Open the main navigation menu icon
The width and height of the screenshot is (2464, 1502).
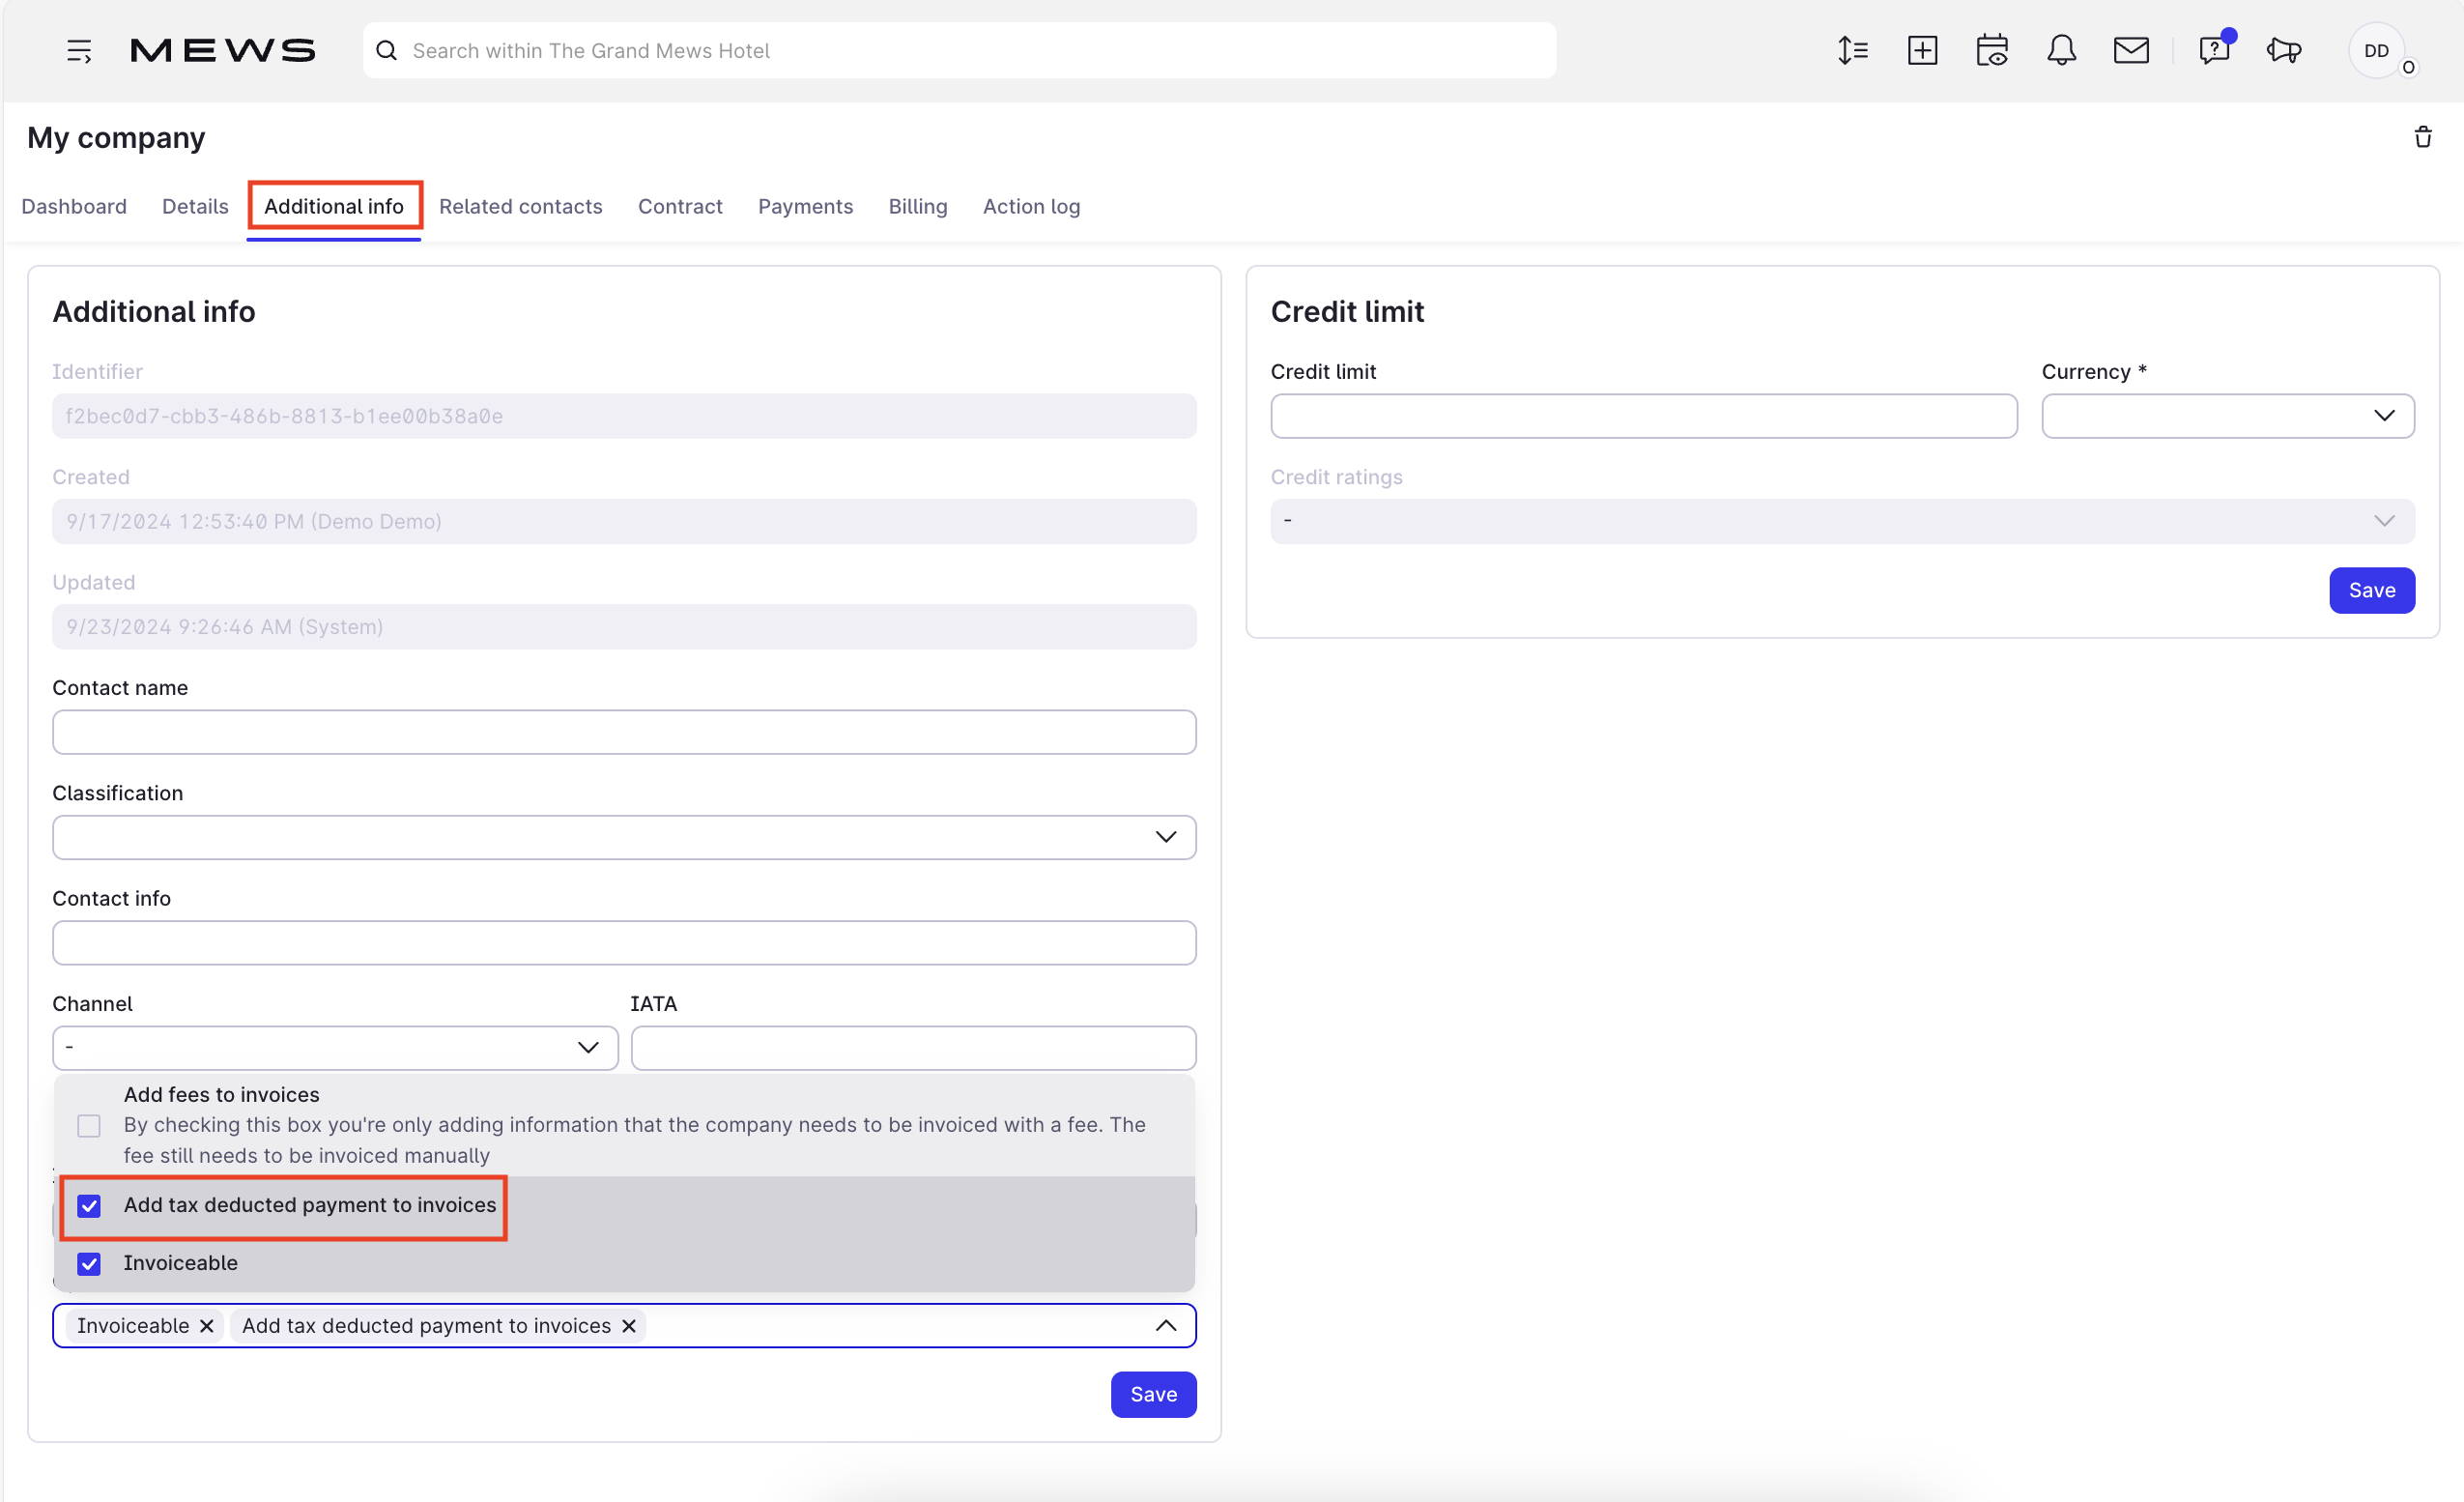click(x=79, y=51)
